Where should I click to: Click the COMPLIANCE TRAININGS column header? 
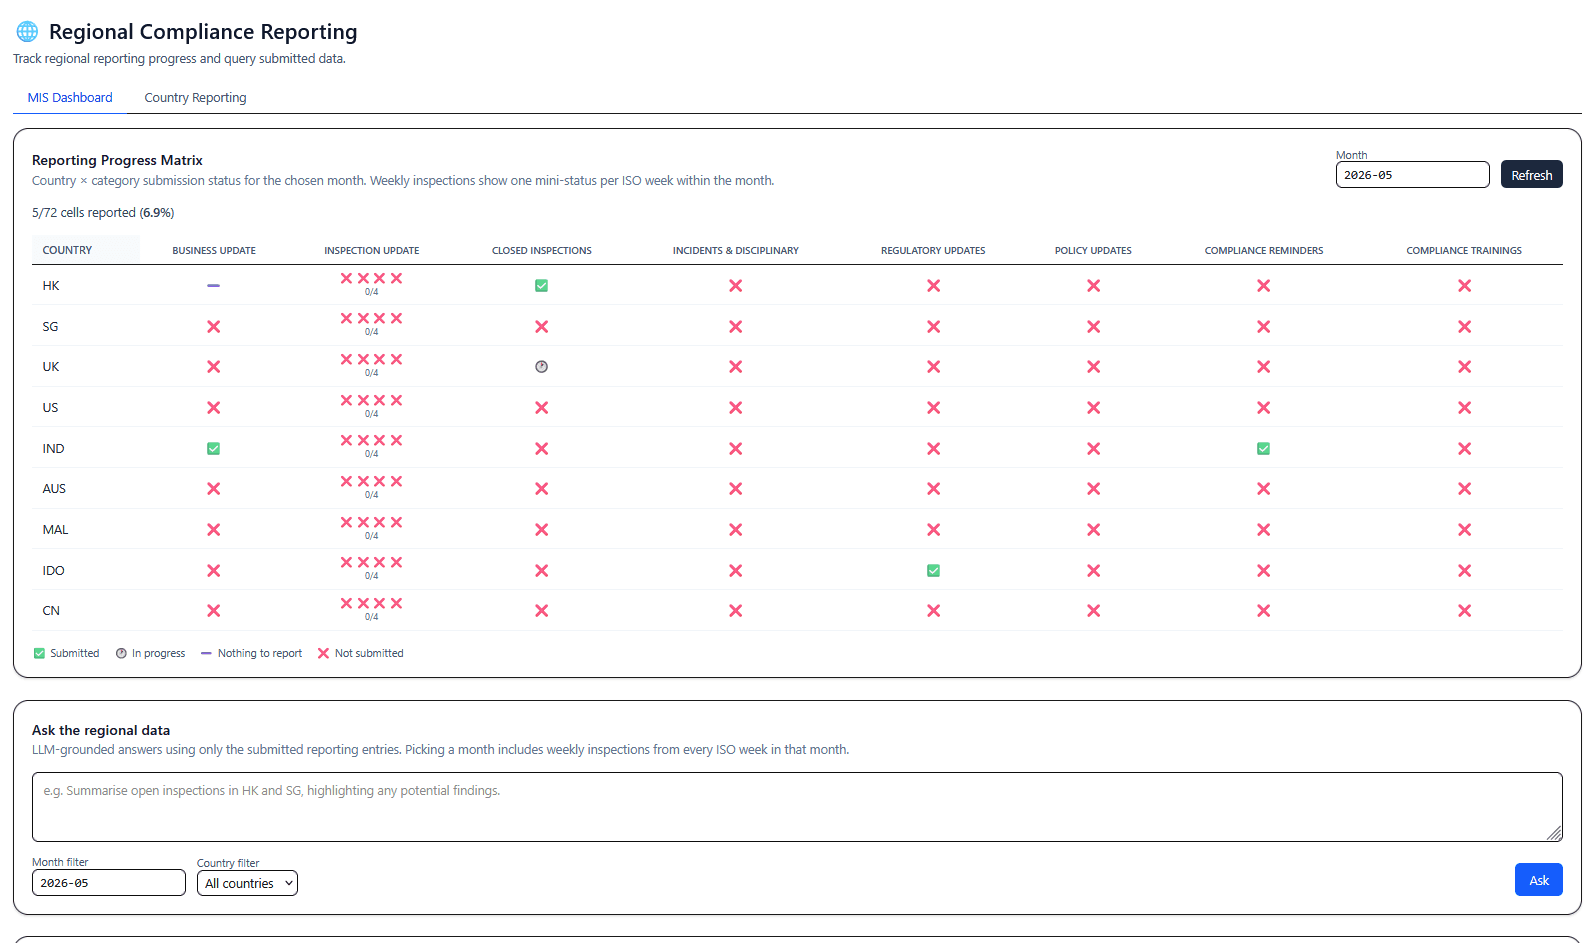pyautogui.click(x=1464, y=251)
